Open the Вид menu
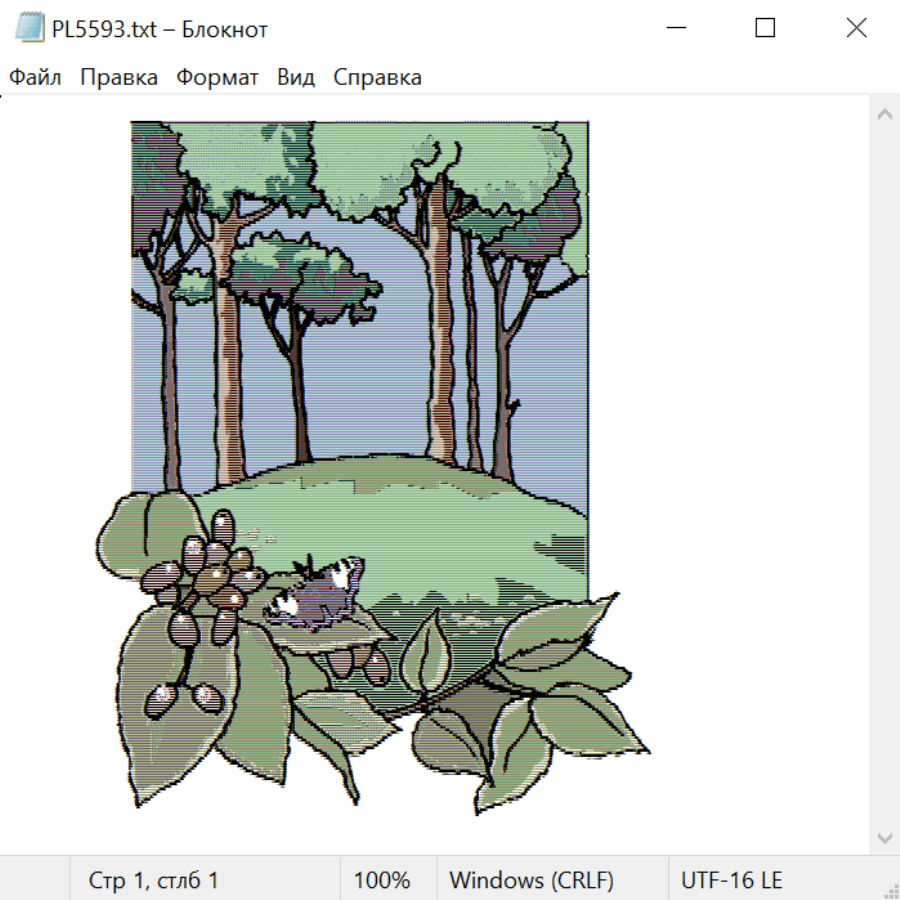Screen dimensions: 900x900 coord(296,78)
